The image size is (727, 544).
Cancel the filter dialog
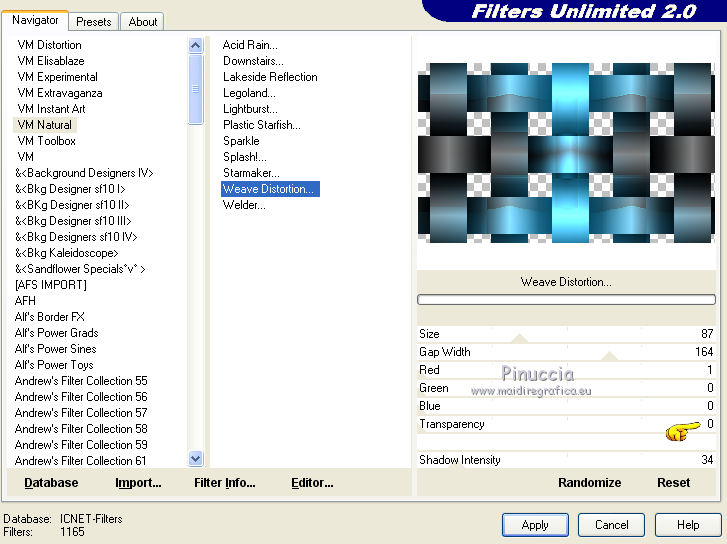click(611, 525)
